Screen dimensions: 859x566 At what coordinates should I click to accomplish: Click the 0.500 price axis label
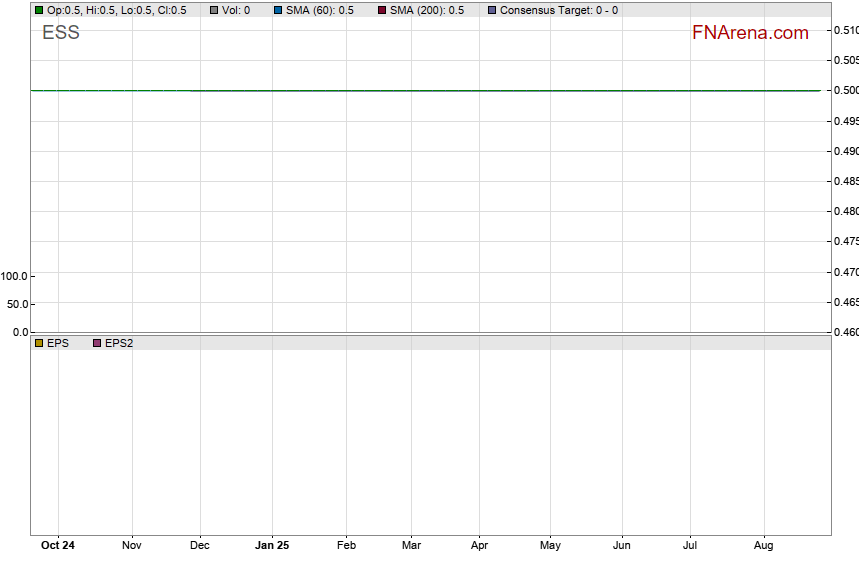[845, 91]
